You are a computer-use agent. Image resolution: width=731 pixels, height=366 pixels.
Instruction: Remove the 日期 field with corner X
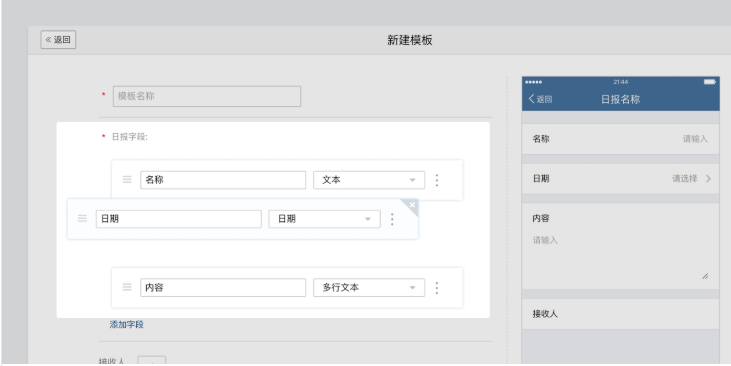[412, 205]
